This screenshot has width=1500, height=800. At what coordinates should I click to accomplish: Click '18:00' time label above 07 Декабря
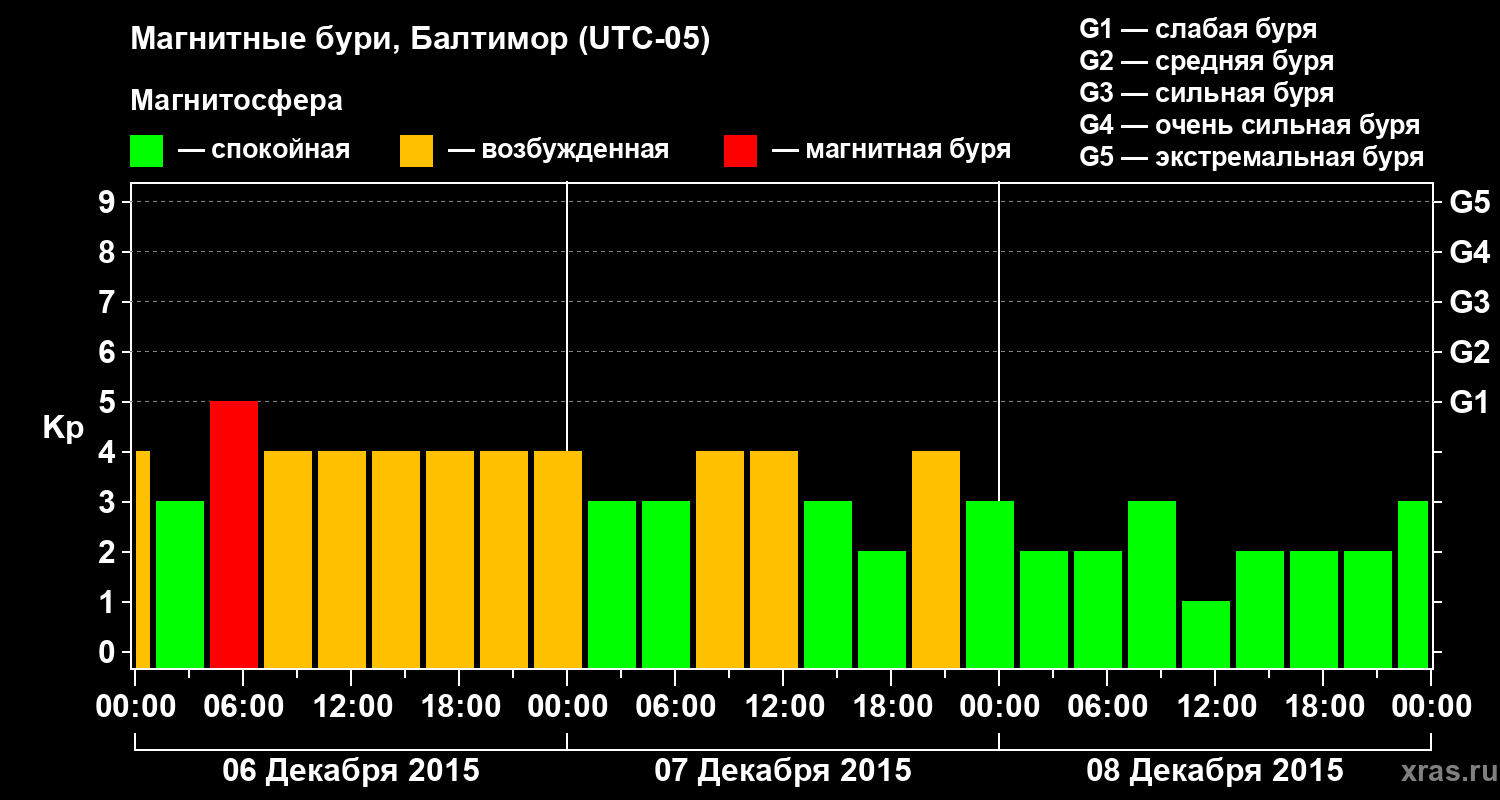tap(891, 706)
